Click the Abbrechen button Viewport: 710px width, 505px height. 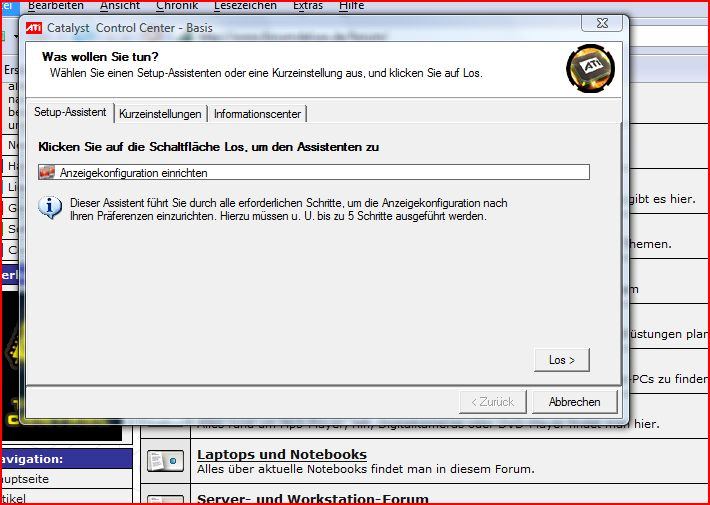[575, 402]
